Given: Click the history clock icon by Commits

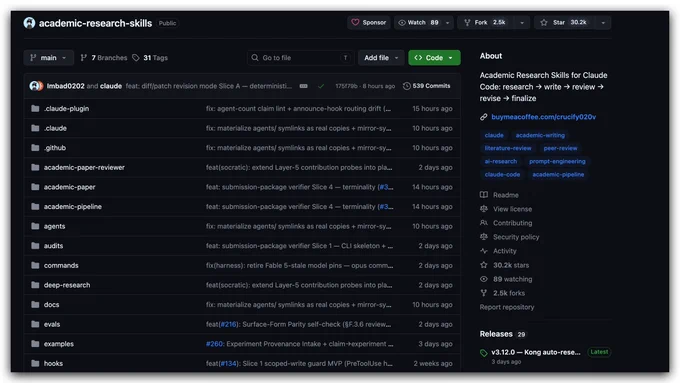Looking at the screenshot, I should pos(406,86).
